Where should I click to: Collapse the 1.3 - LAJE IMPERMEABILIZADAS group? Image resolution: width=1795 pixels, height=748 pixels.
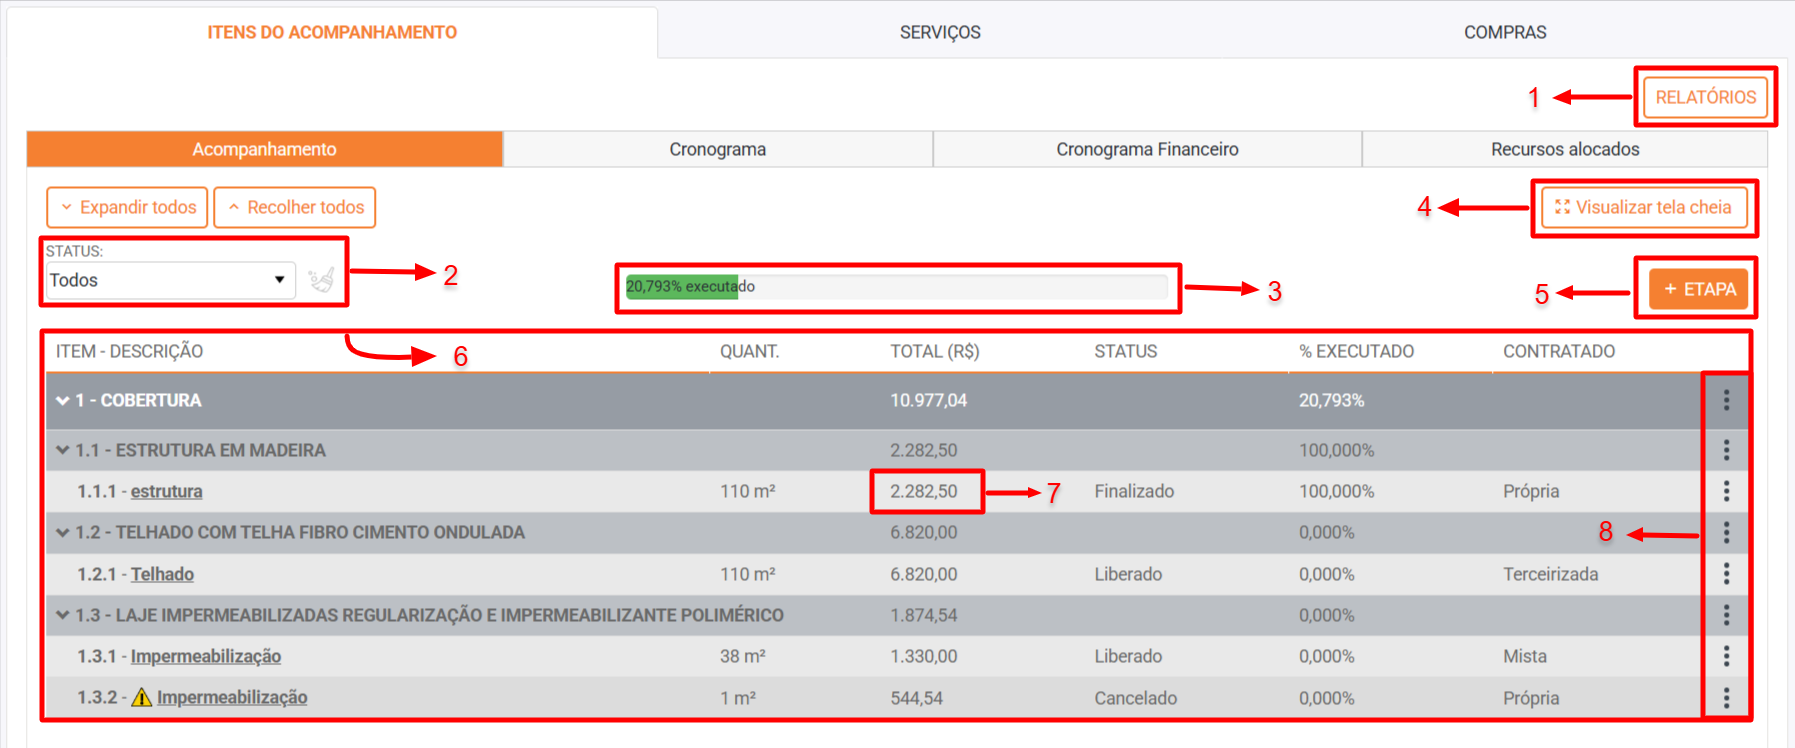[x=63, y=615]
